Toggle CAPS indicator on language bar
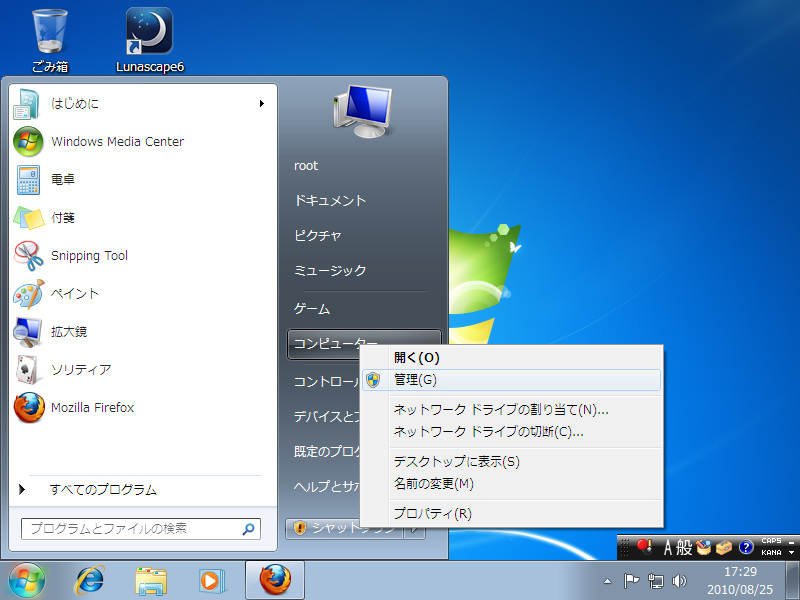 (771, 541)
